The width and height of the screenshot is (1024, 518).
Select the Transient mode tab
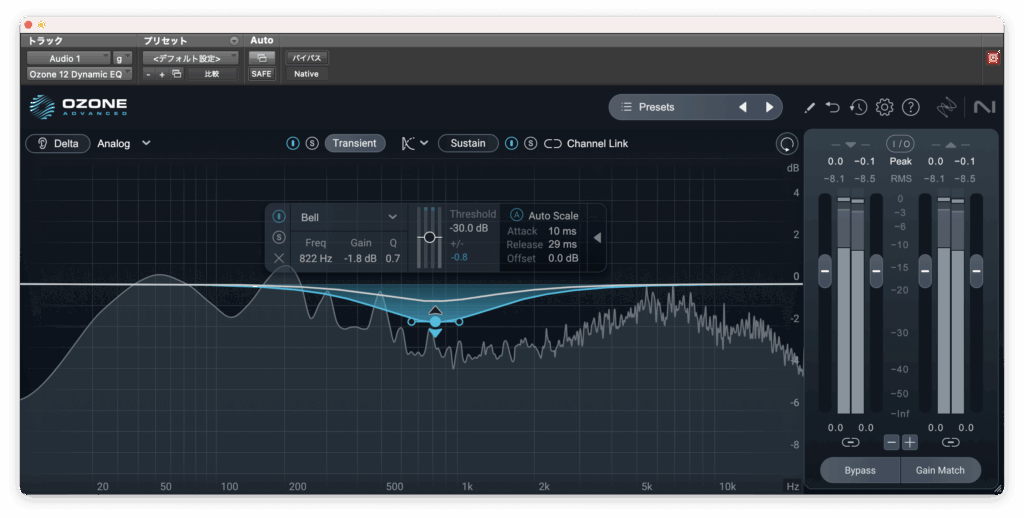(x=355, y=143)
